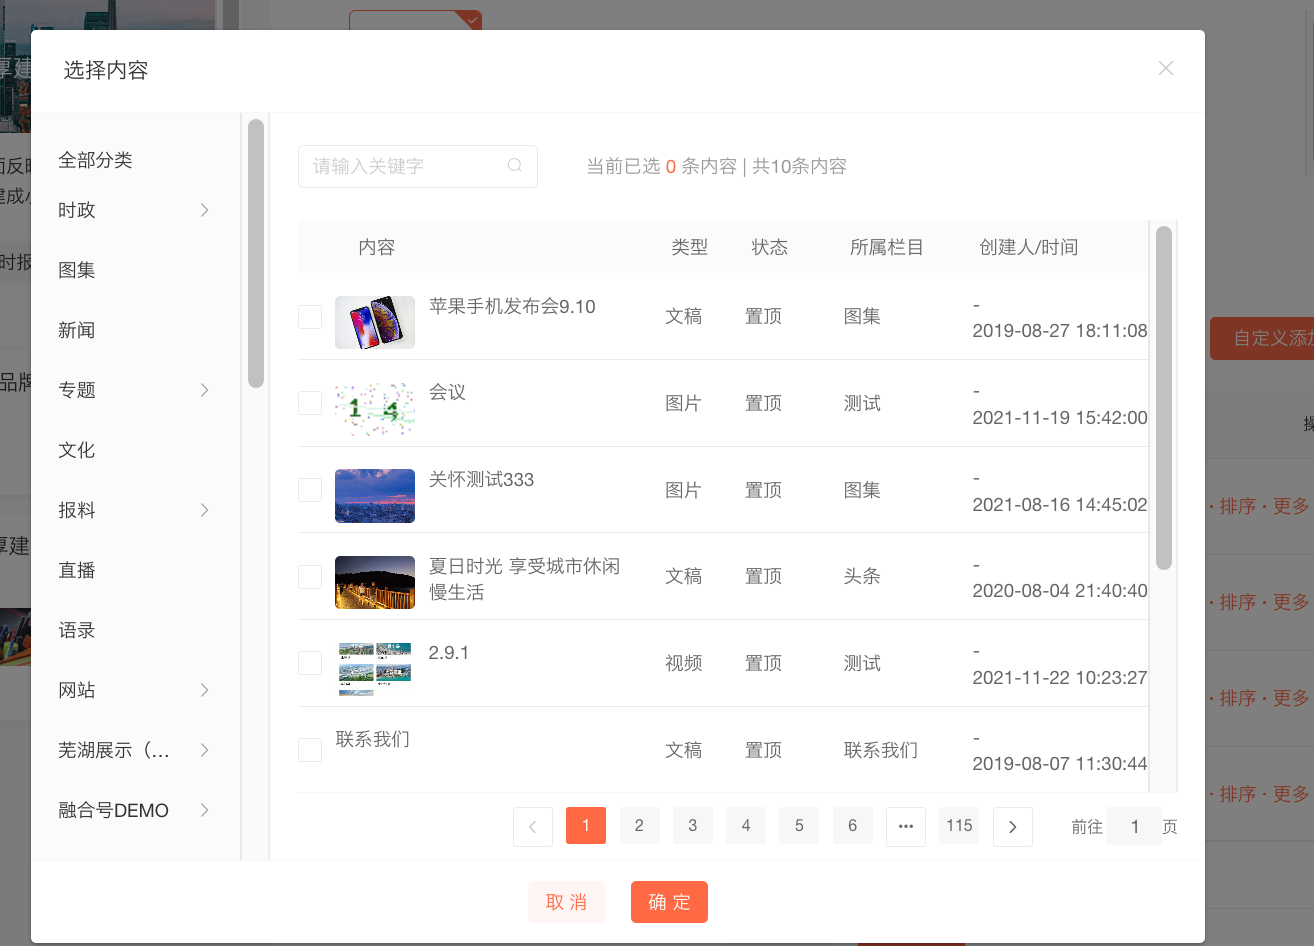This screenshot has height=946, width=1314.
Task: Click the previous page arrow
Action: [533, 826]
